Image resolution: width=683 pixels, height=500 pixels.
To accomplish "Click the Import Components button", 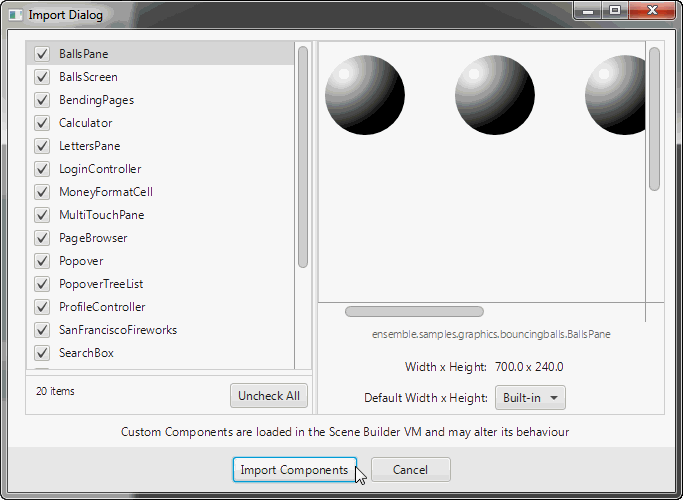I will (295, 470).
